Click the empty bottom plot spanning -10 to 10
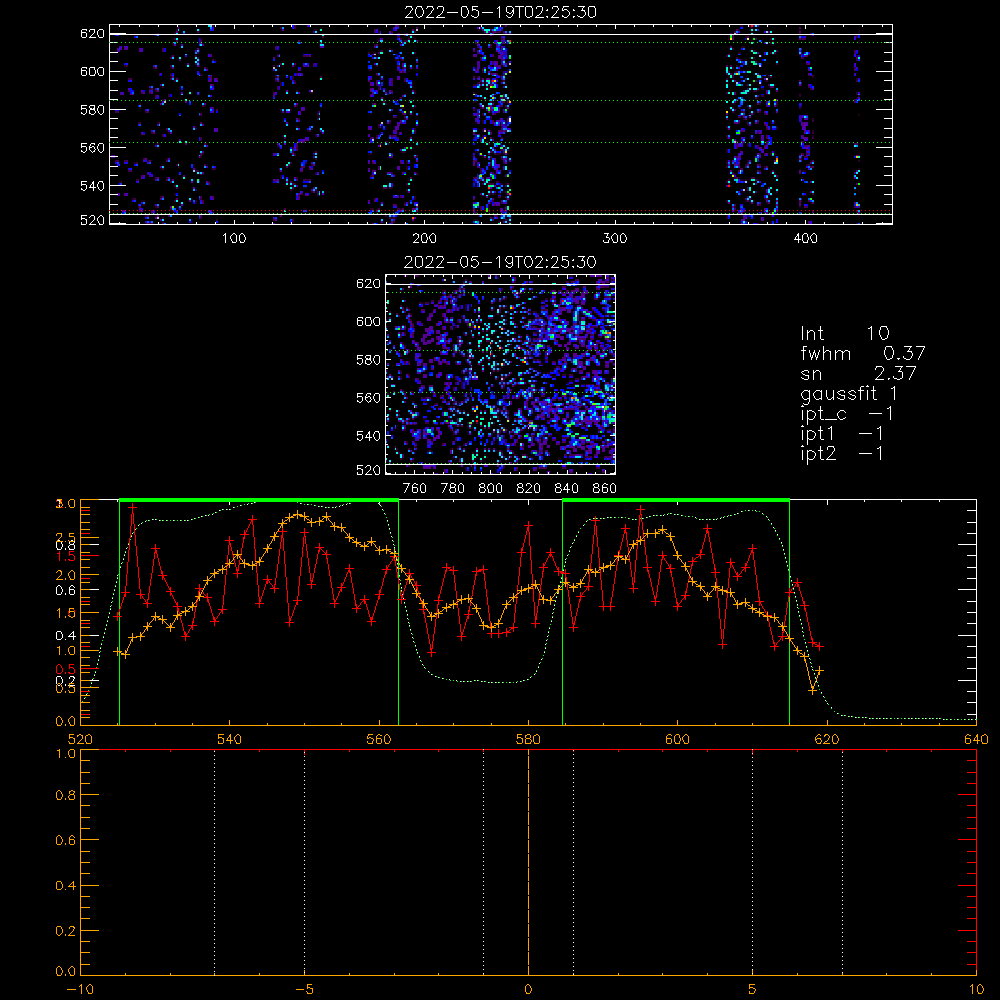This screenshot has width=1000, height=1000. coord(529,862)
